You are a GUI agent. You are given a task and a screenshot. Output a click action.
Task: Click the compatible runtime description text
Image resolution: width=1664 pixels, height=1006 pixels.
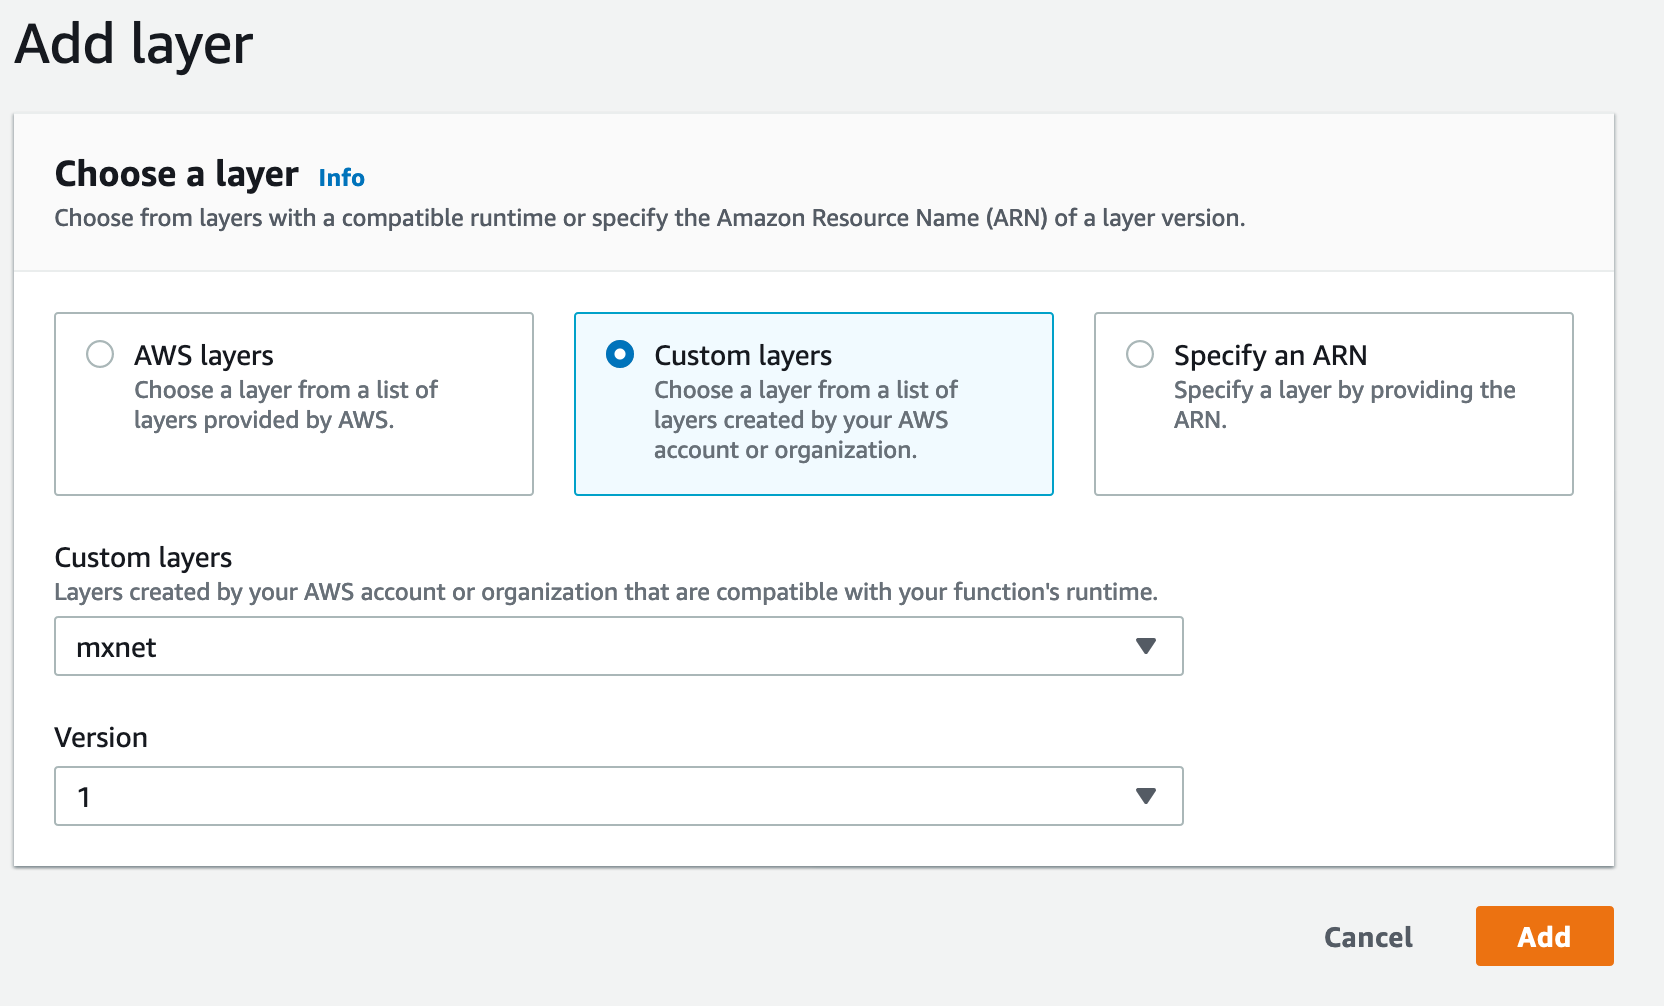[648, 217]
